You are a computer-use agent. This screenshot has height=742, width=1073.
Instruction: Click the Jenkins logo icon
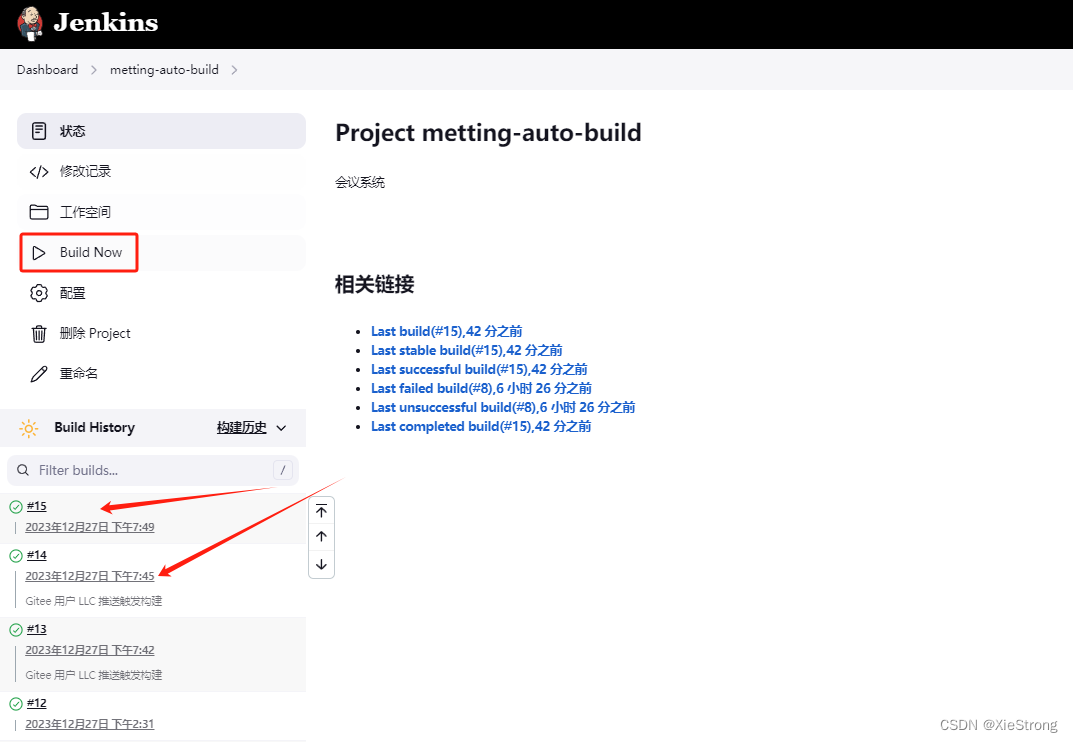point(30,22)
